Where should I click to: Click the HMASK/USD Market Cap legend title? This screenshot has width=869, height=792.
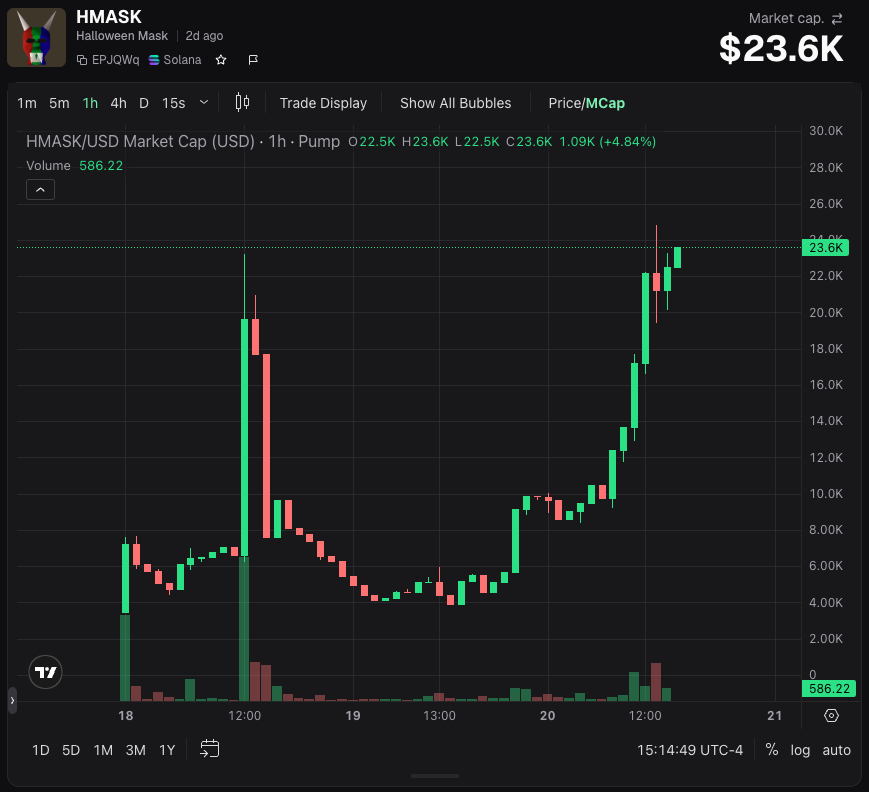coord(183,142)
